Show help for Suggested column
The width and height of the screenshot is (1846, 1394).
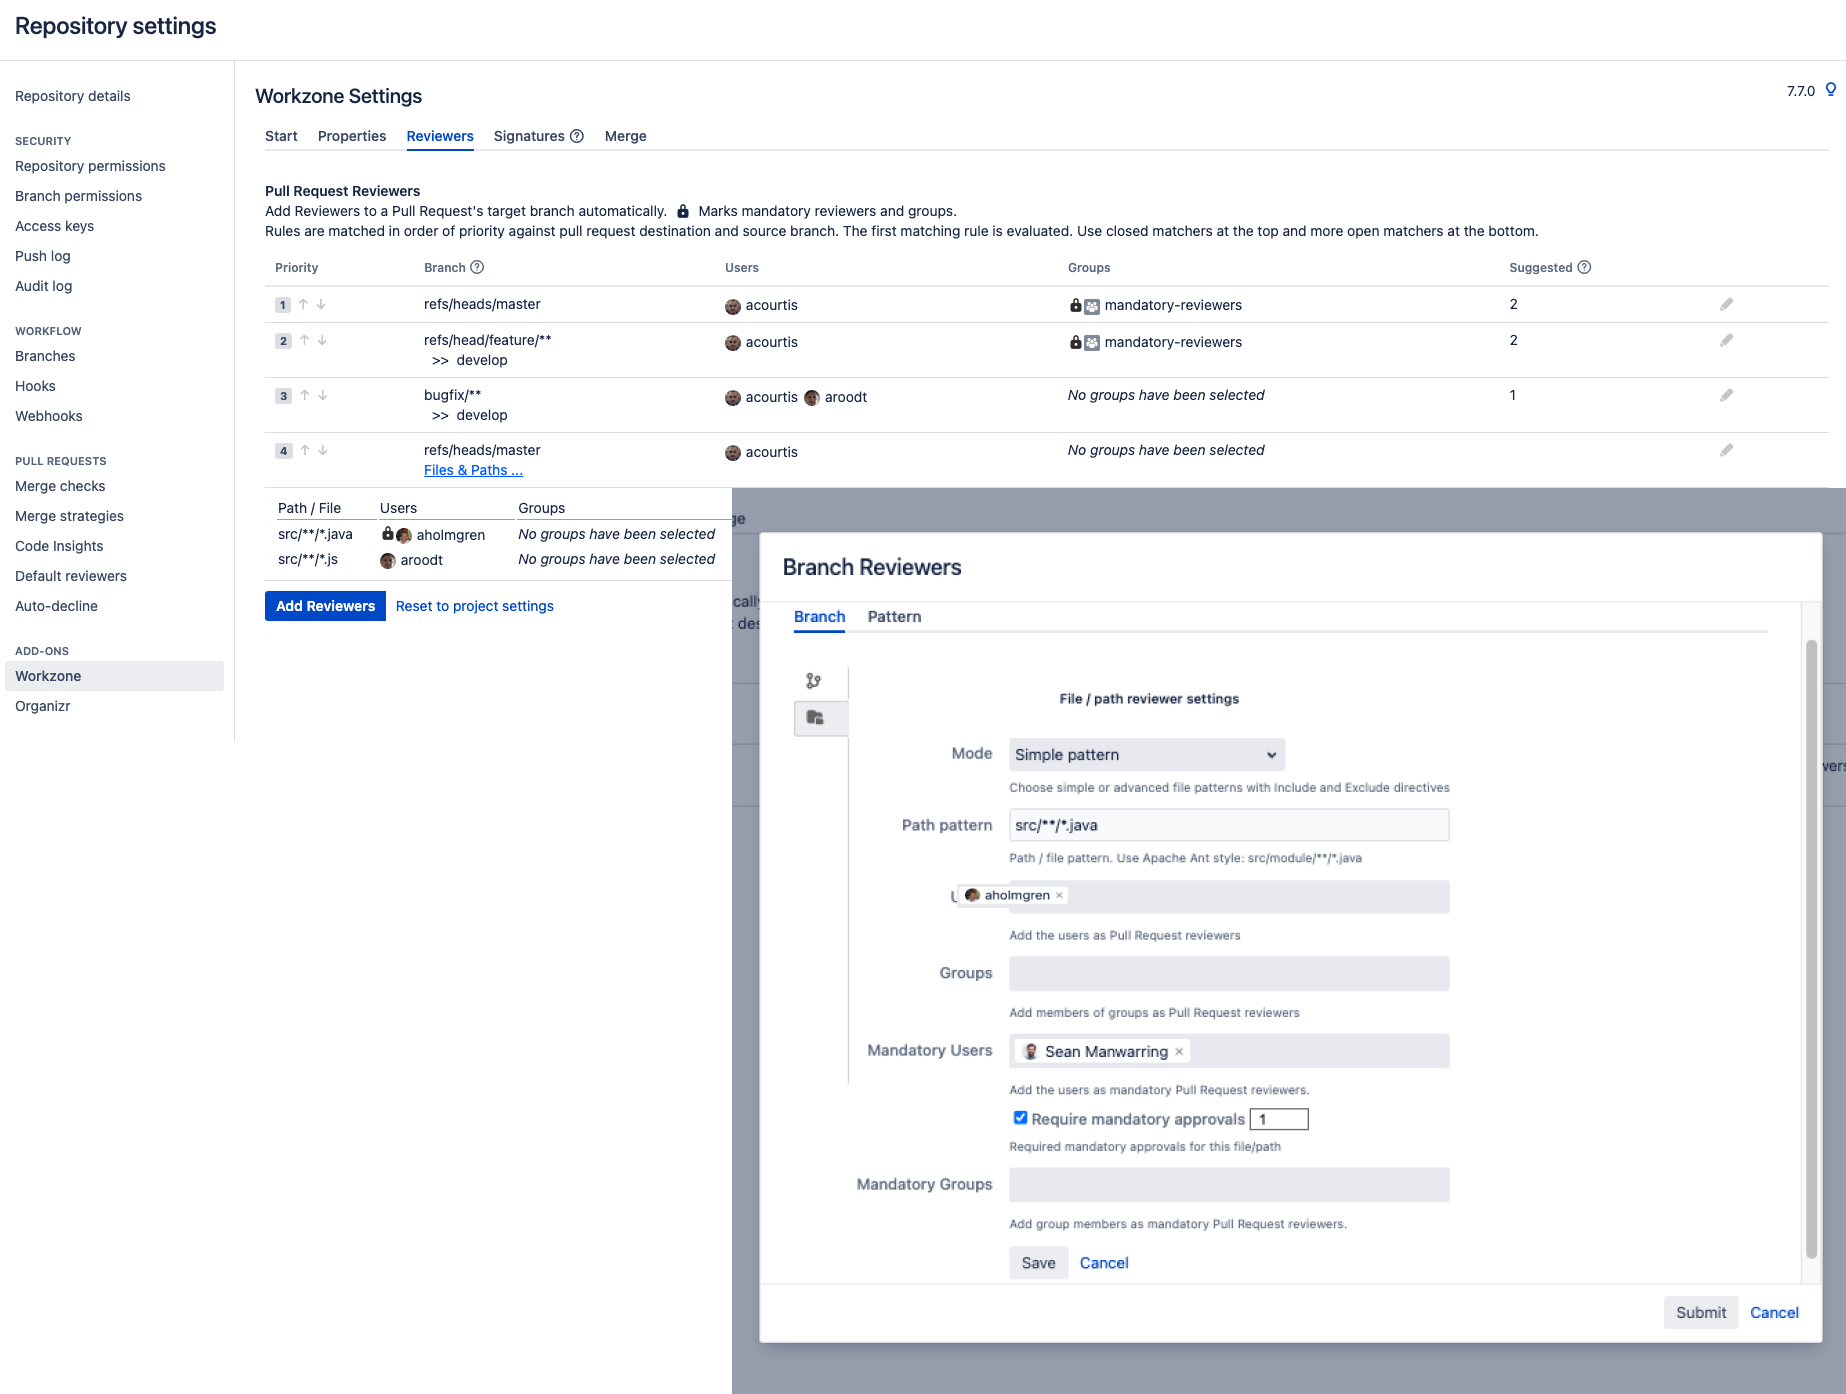(1584, 267)
